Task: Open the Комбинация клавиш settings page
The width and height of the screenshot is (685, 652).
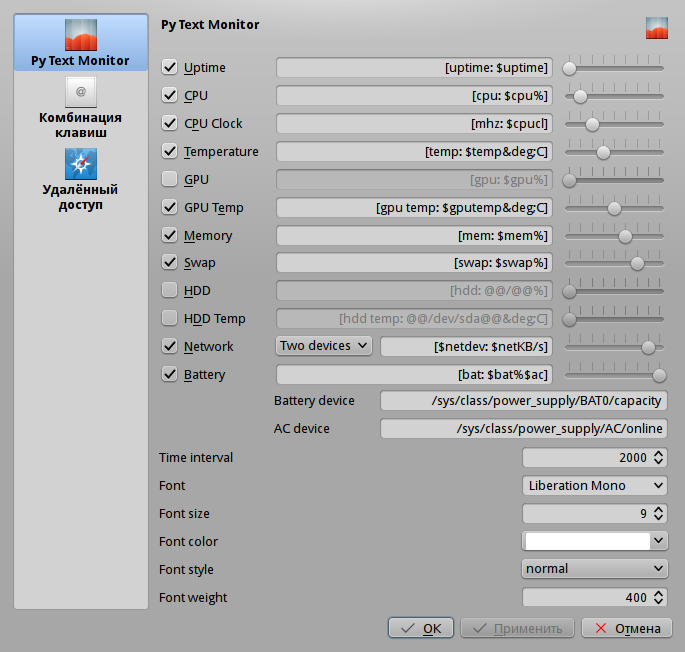Action: coord(80,92)
